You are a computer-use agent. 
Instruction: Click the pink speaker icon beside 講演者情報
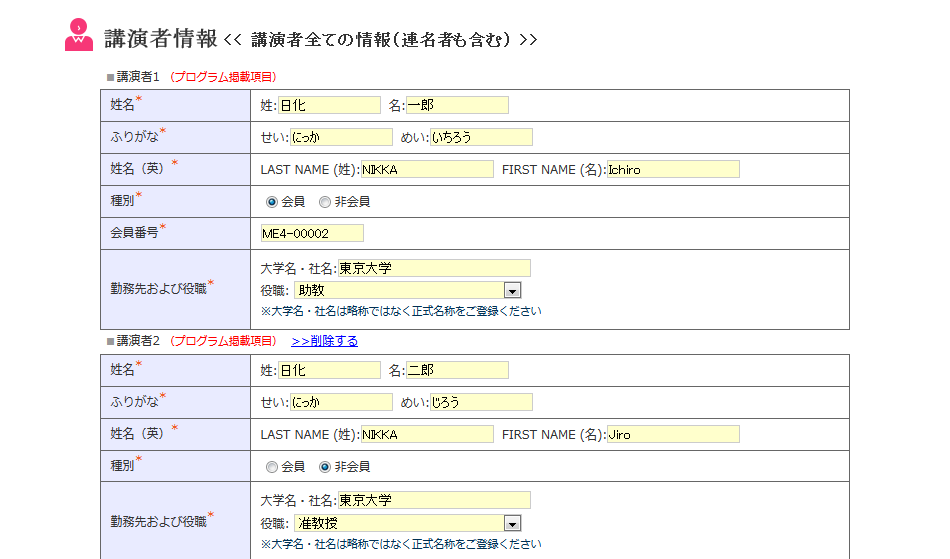point(78,36)
